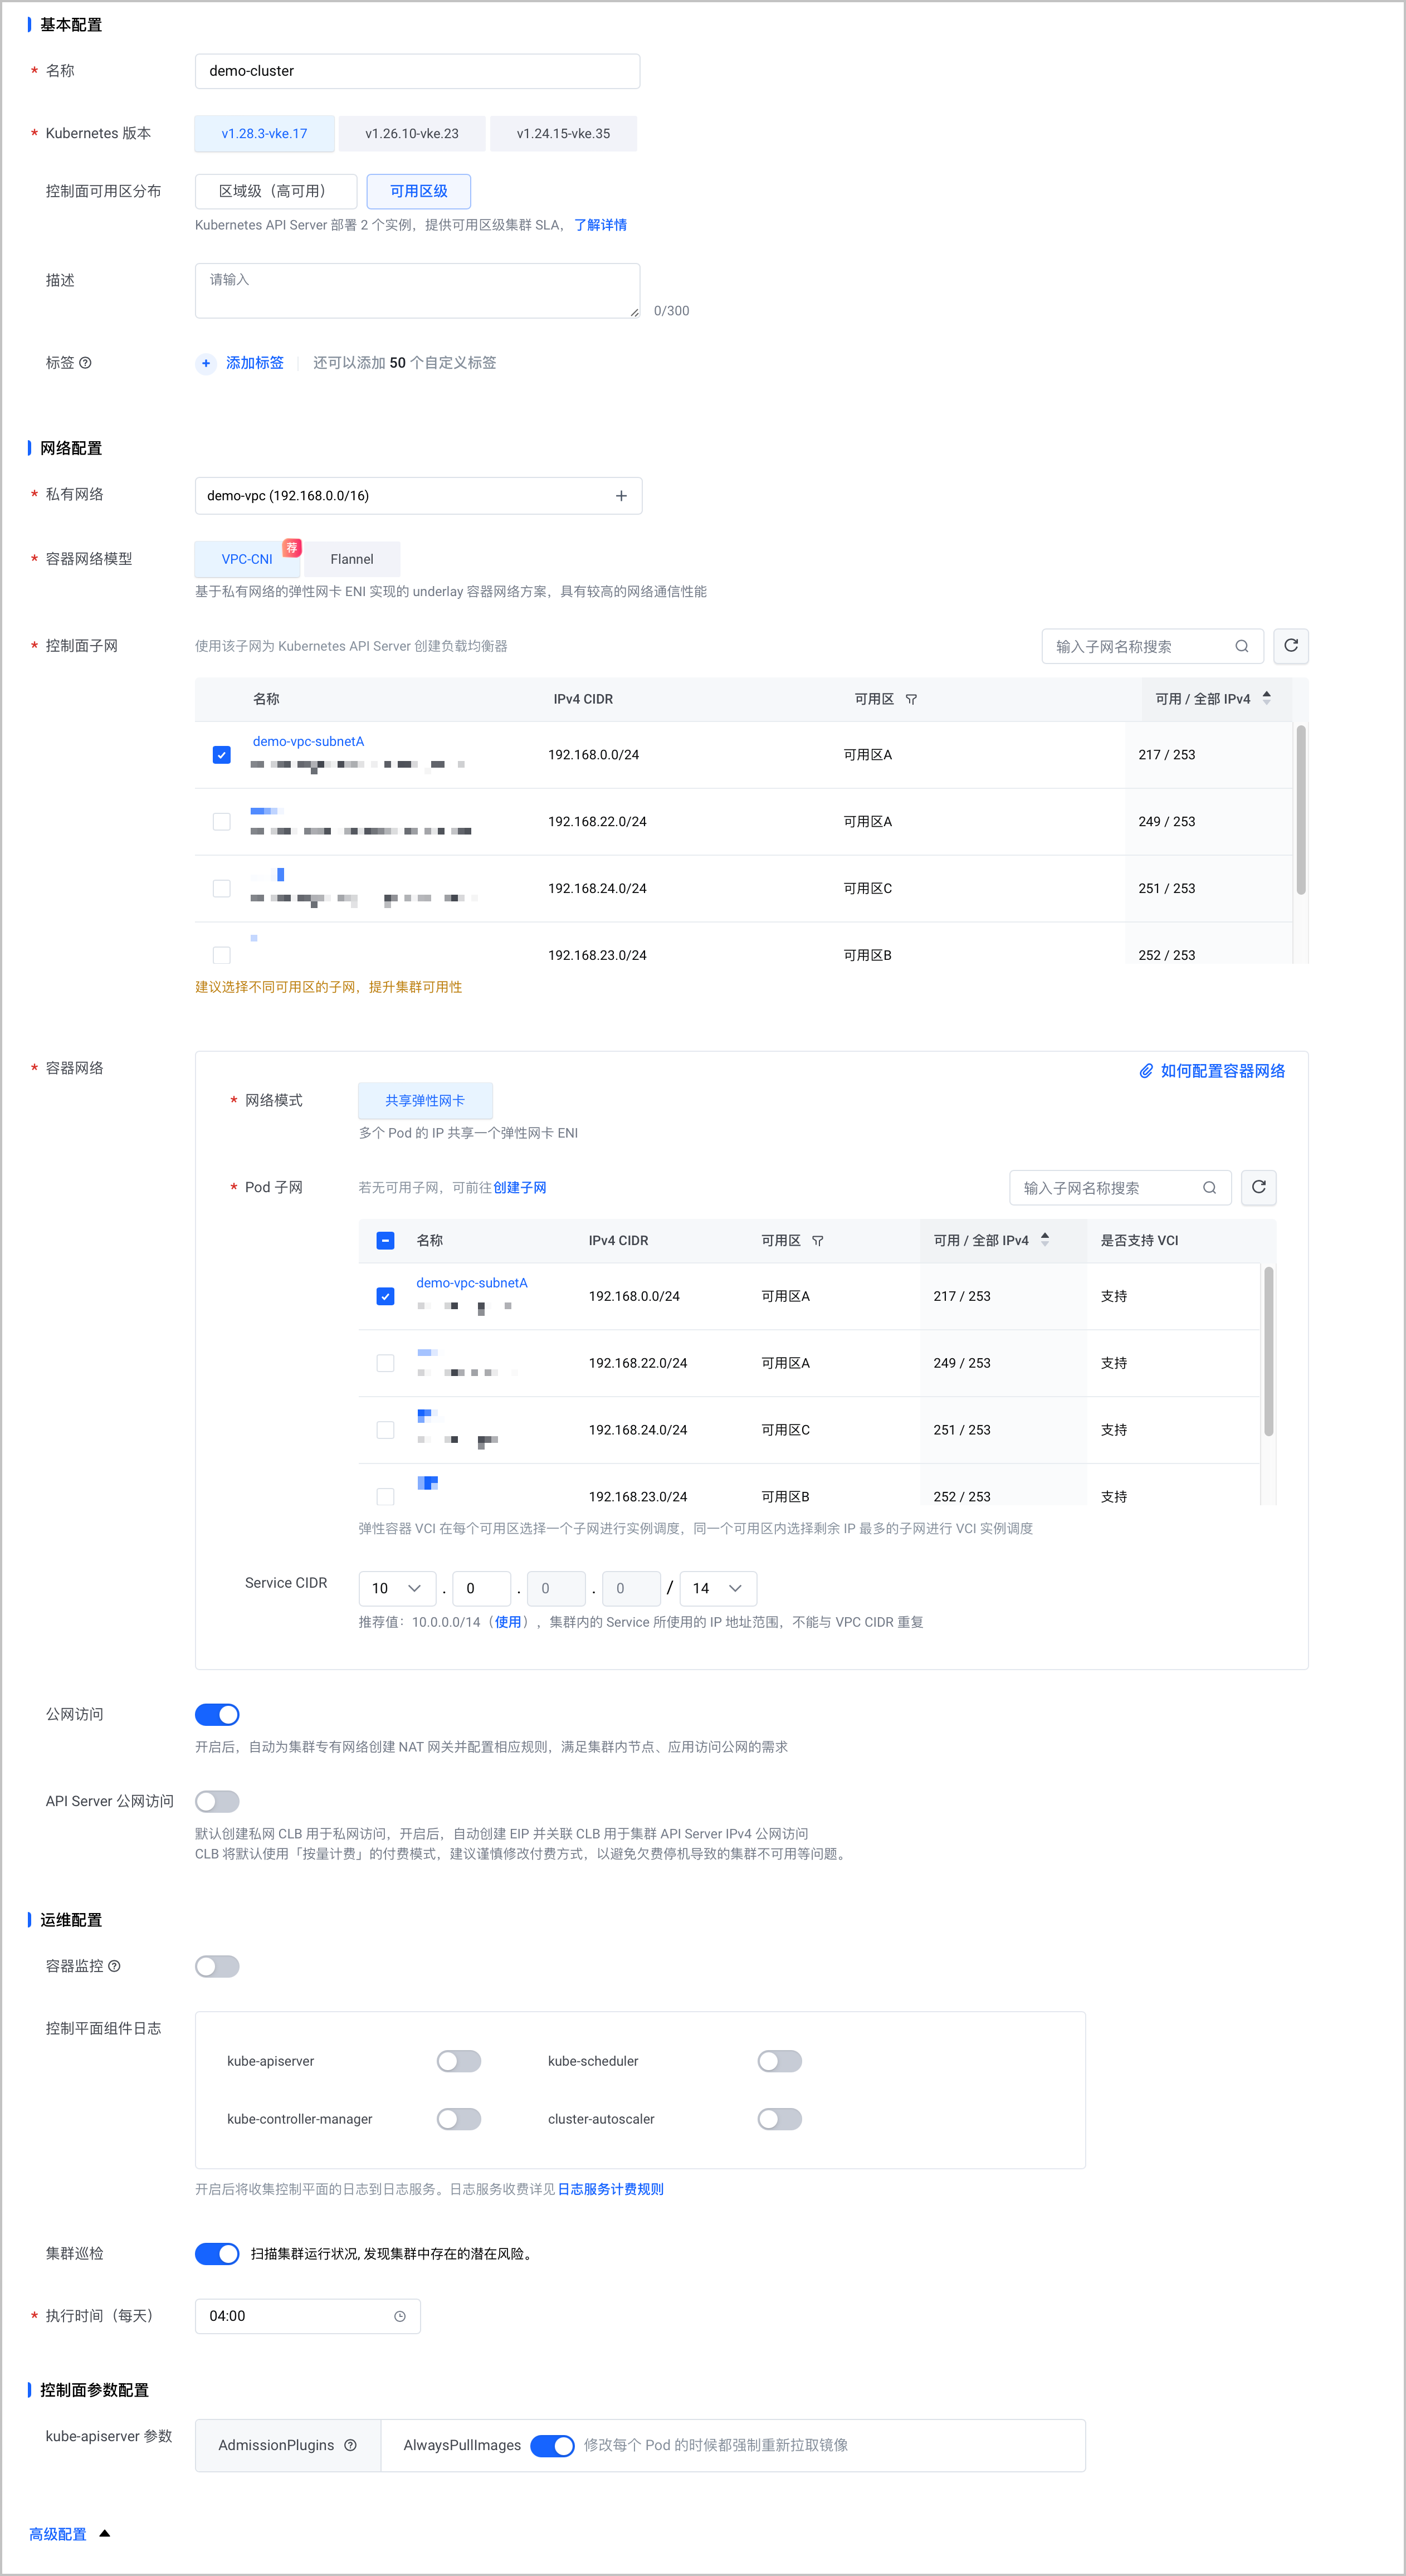This screenshot has width=1406, height=2576.
Task: Focus the Pod 子网 subnet name search field
Action: pos(1120,1188)
